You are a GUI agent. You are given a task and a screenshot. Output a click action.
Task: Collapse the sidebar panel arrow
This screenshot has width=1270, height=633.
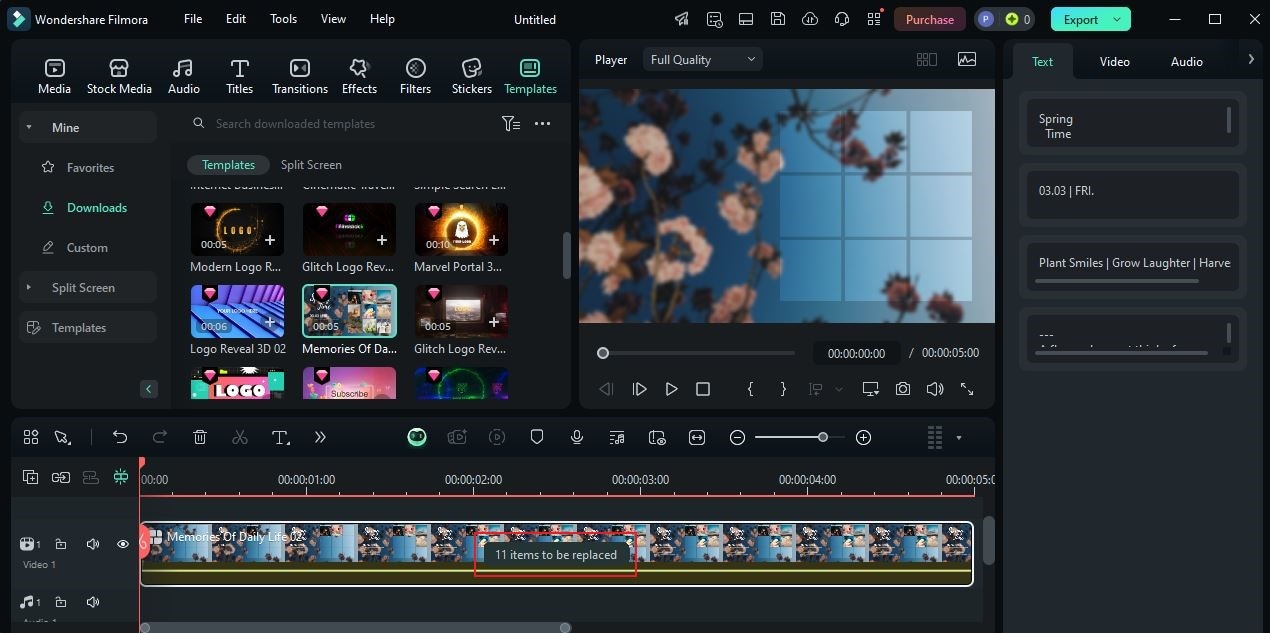coord(149,389)
